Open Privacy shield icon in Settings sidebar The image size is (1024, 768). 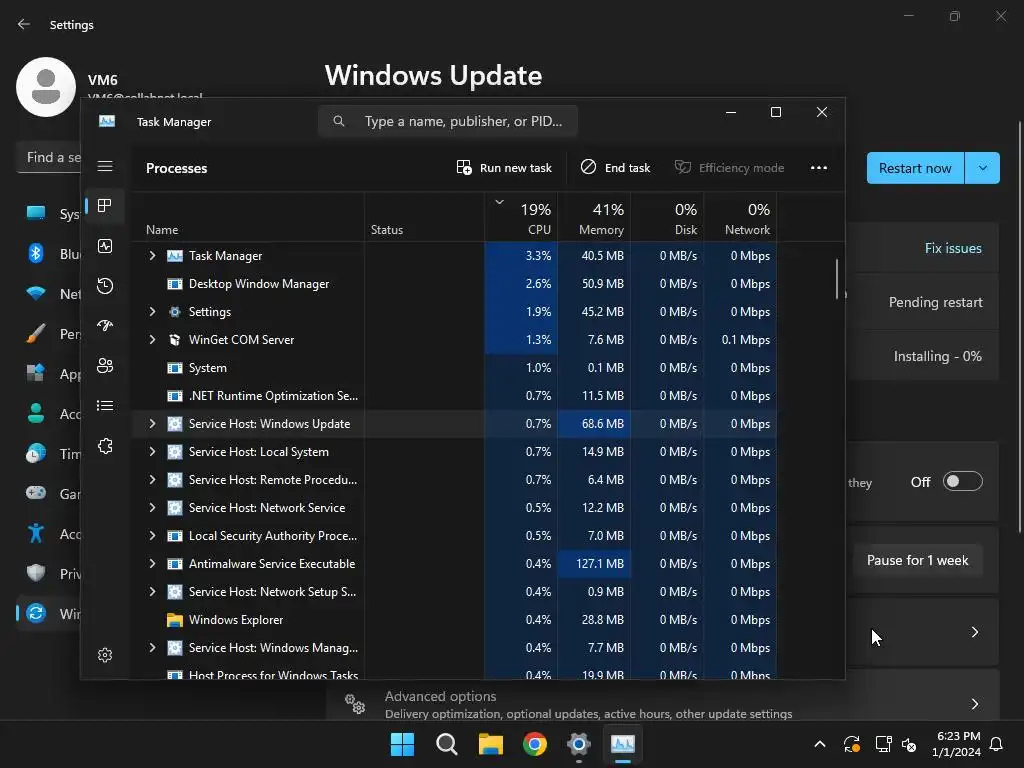click(x=36, y=573)
